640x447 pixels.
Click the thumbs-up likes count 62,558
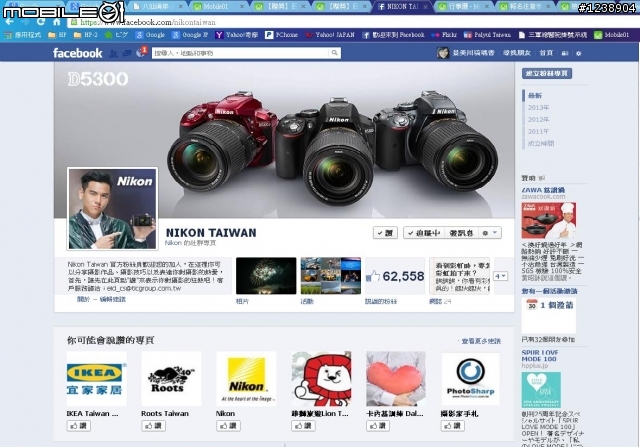point(395,276)
